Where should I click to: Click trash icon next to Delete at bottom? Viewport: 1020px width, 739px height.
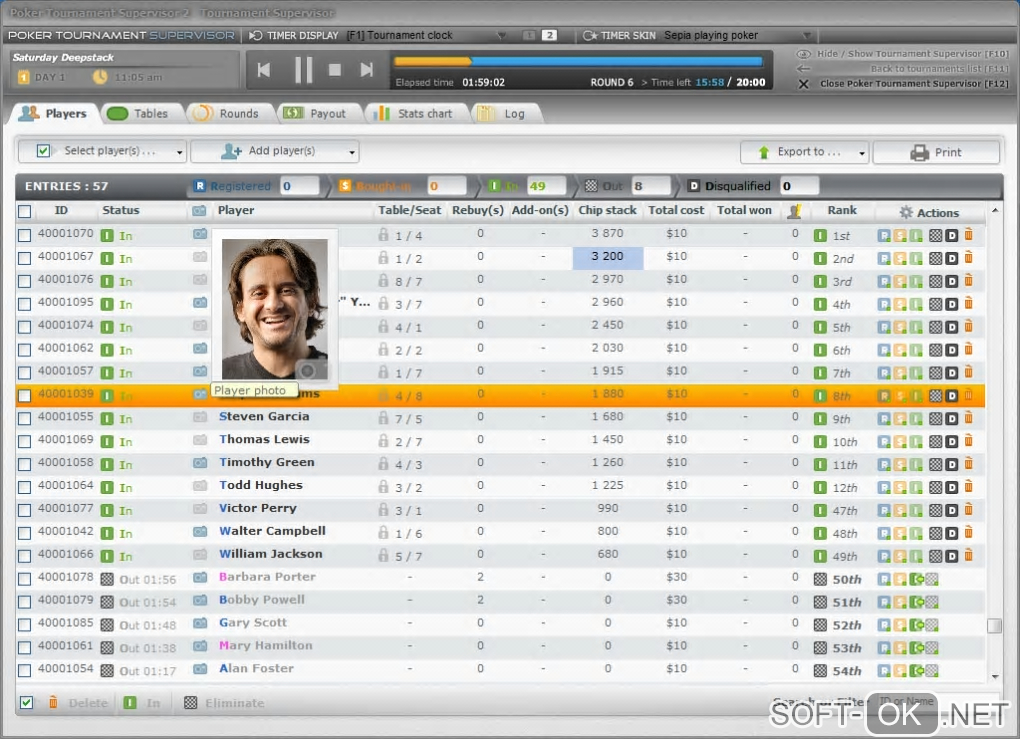pyautogui.click(x=53, y=702)
